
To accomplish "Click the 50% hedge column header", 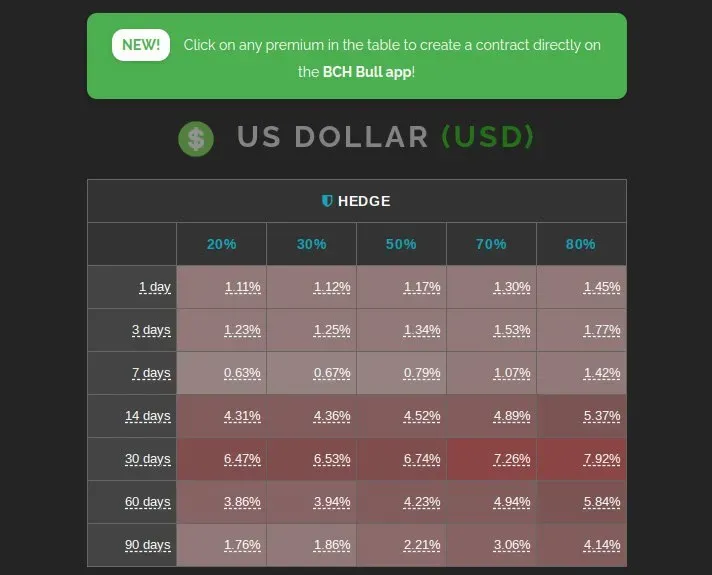I will [401, 244].
